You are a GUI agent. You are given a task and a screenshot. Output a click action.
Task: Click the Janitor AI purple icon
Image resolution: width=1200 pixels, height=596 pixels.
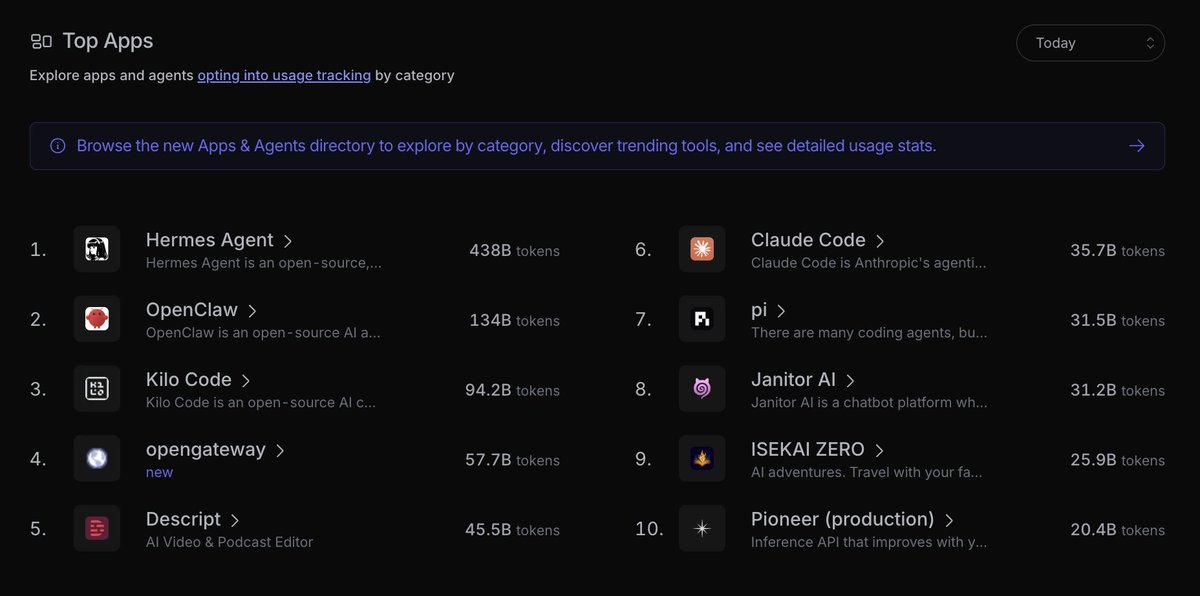point(702,389)
